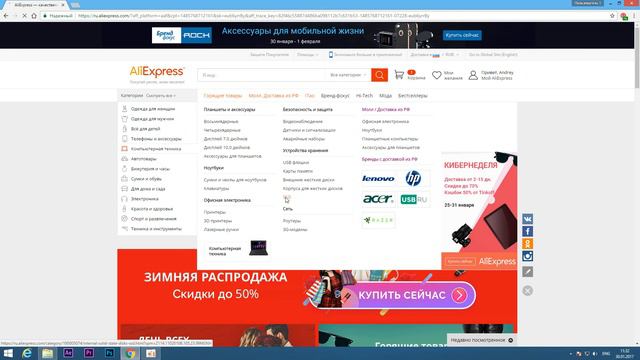This screenshot has width=640, height=360.
Task: Expand the 'Недавно просмотренное' panel
Action: [482, 340]
